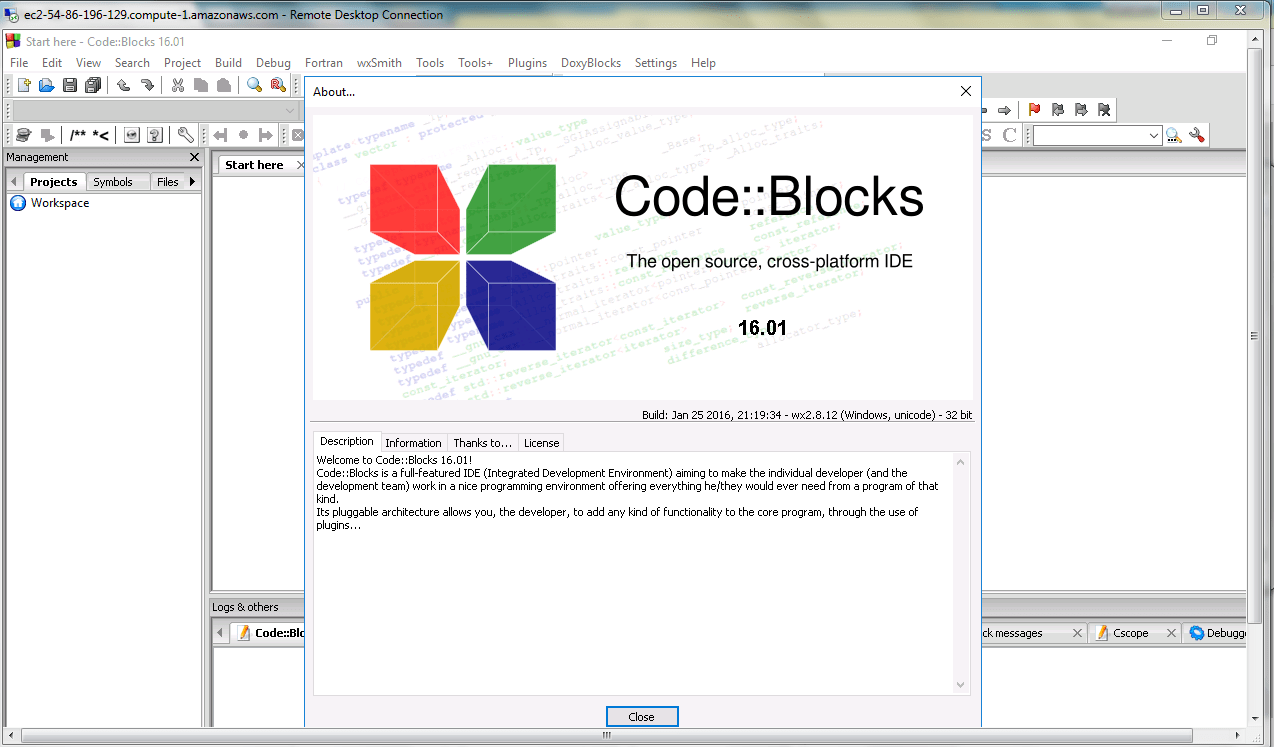Screen dimensions: 1274x747
Task: Select the License tab in About dialog
Action: (541, 442)
